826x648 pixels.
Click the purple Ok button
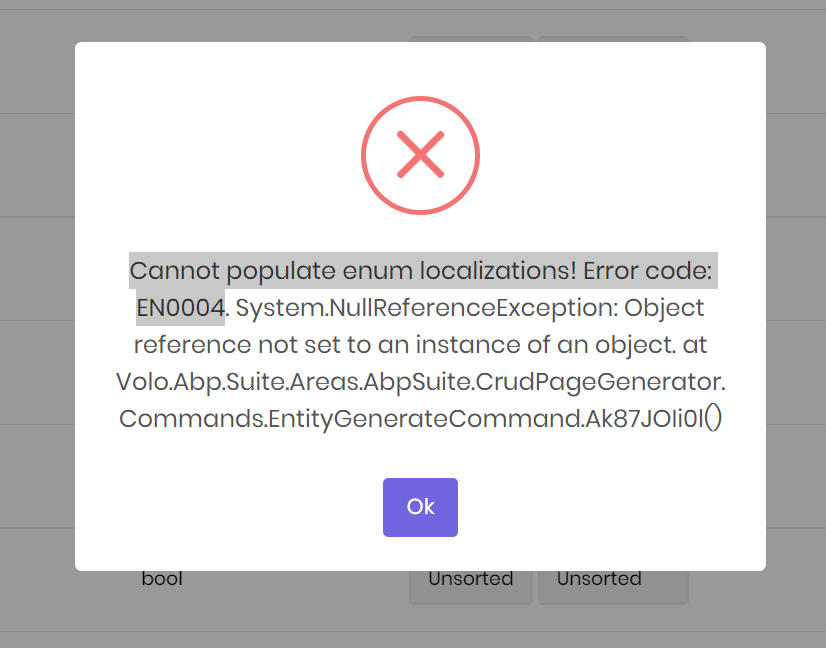pos(420,507)
